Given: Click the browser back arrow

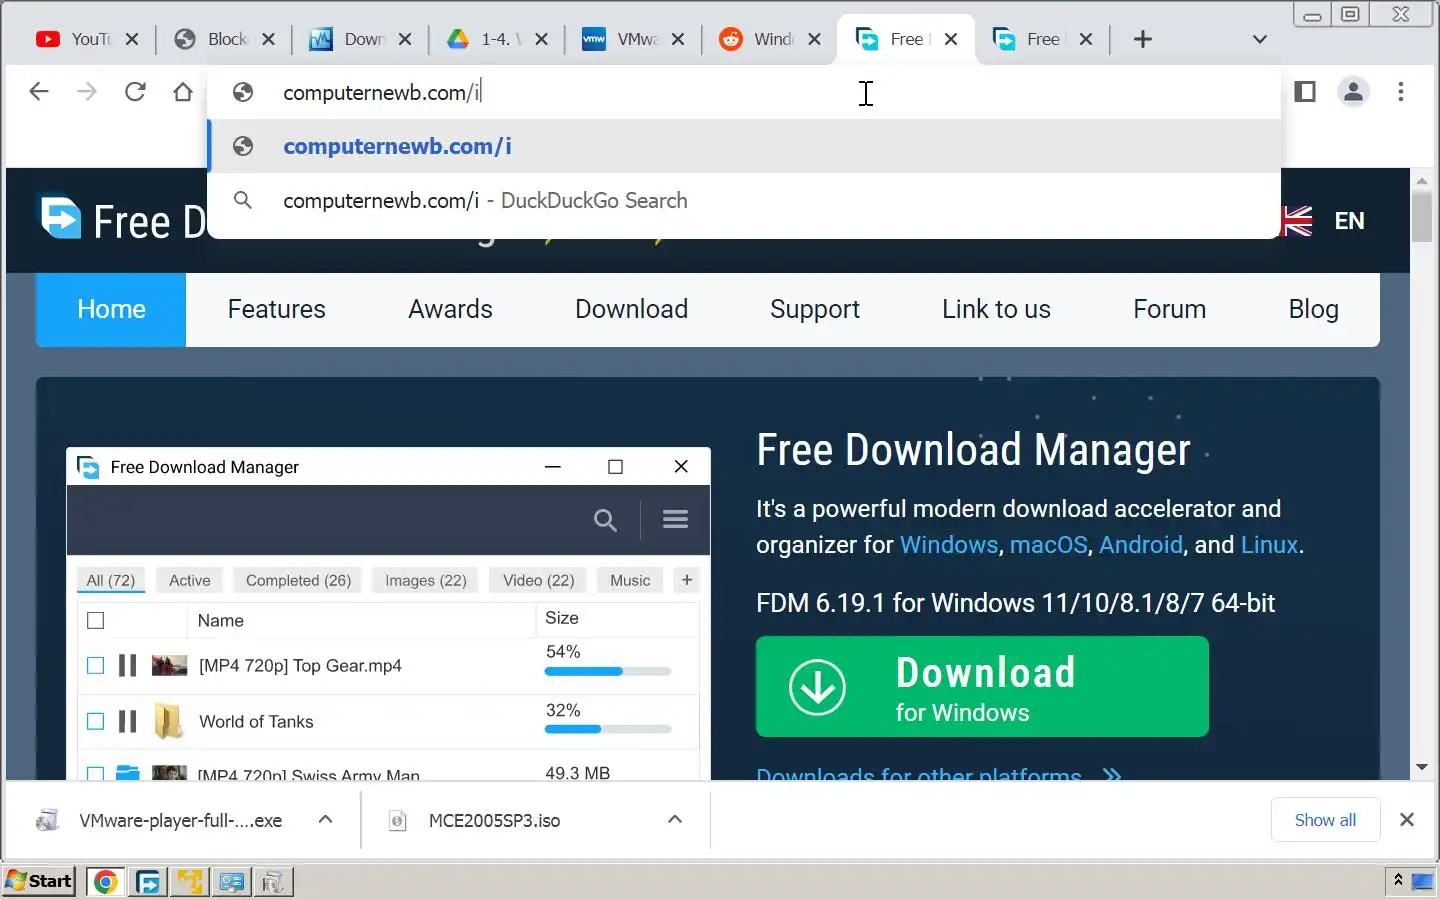Looking at the screenshot, I should (x=39, y=92).
